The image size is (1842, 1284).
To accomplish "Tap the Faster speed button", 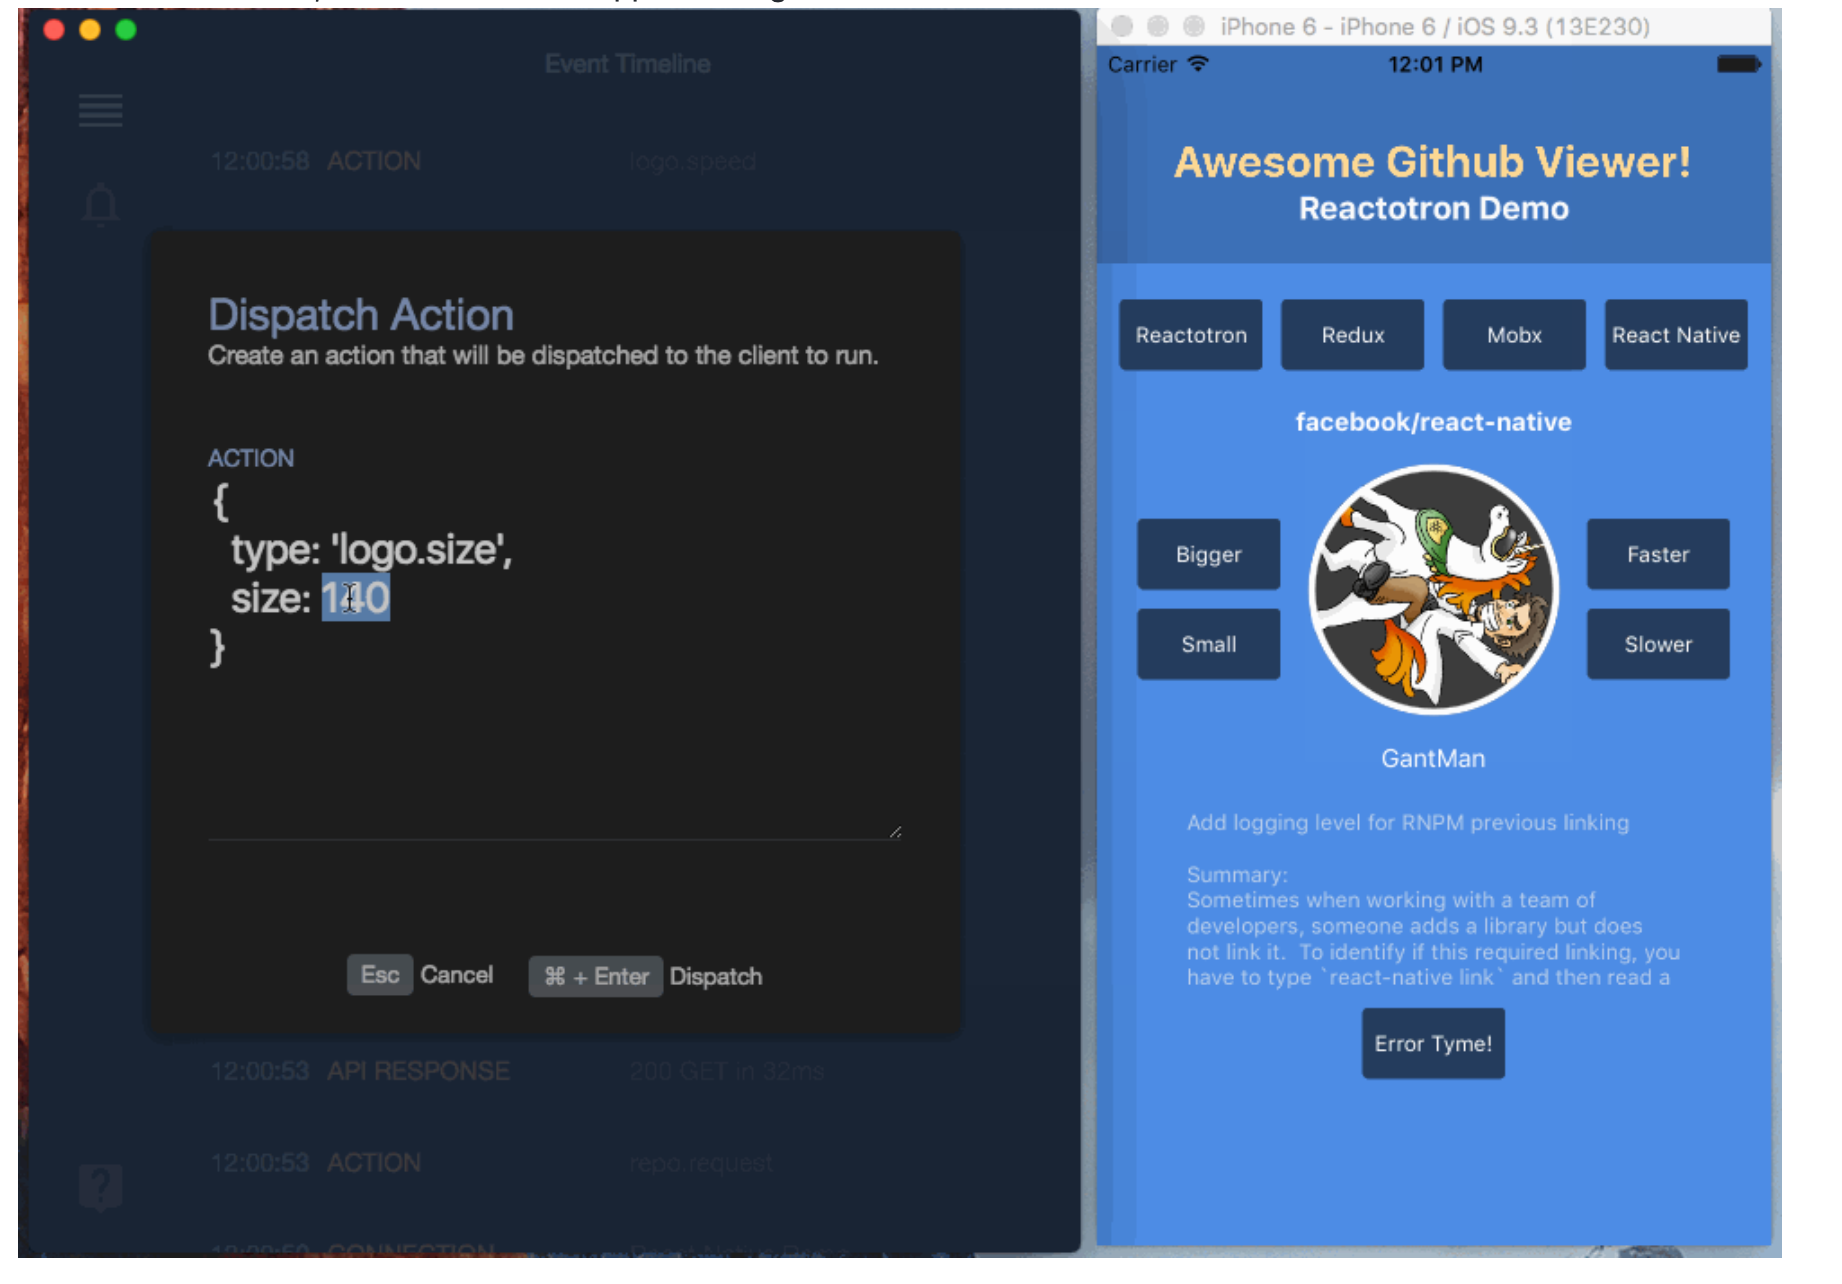I will [x=1658, y=554].
